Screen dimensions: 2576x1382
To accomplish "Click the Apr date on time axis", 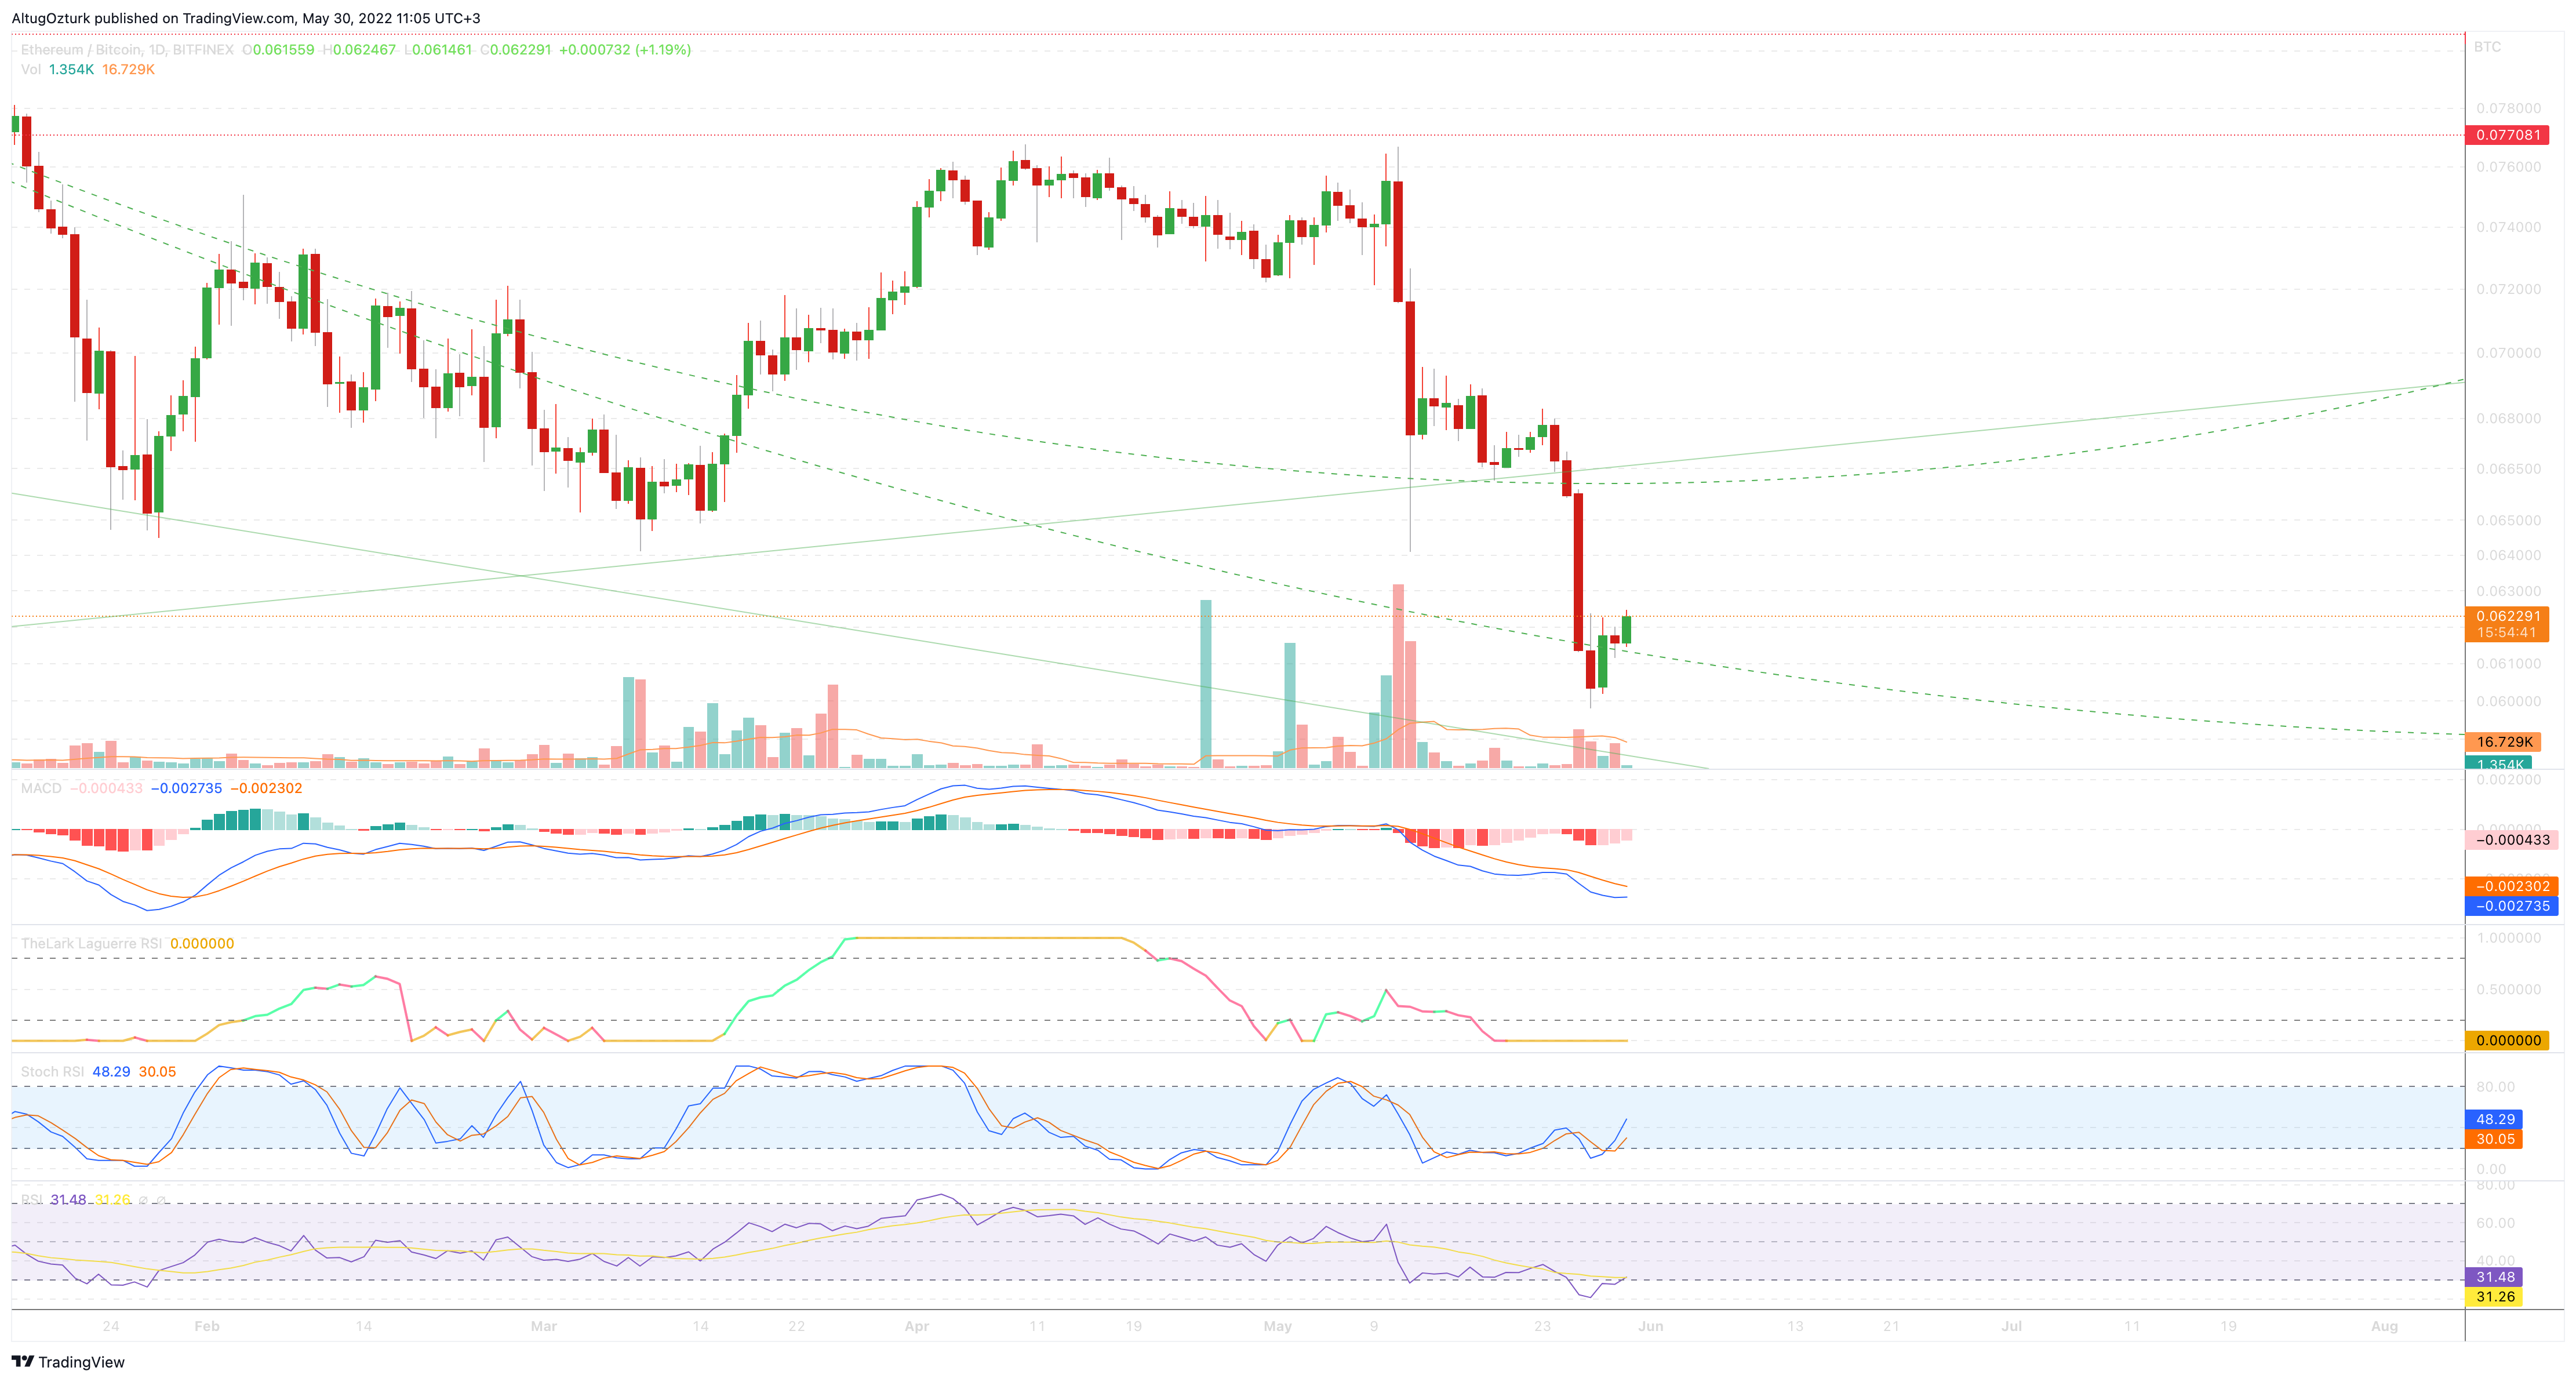I will (x=916, y=1326).
